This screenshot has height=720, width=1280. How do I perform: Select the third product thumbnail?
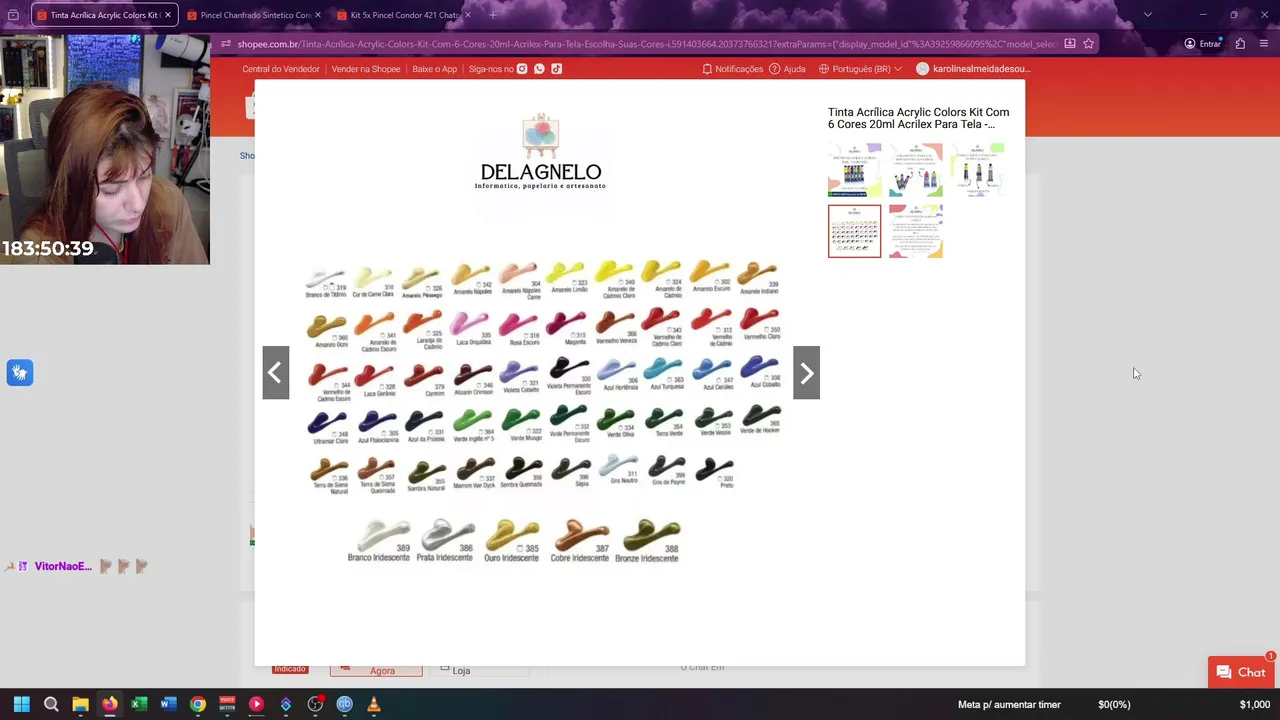[977, 170]
